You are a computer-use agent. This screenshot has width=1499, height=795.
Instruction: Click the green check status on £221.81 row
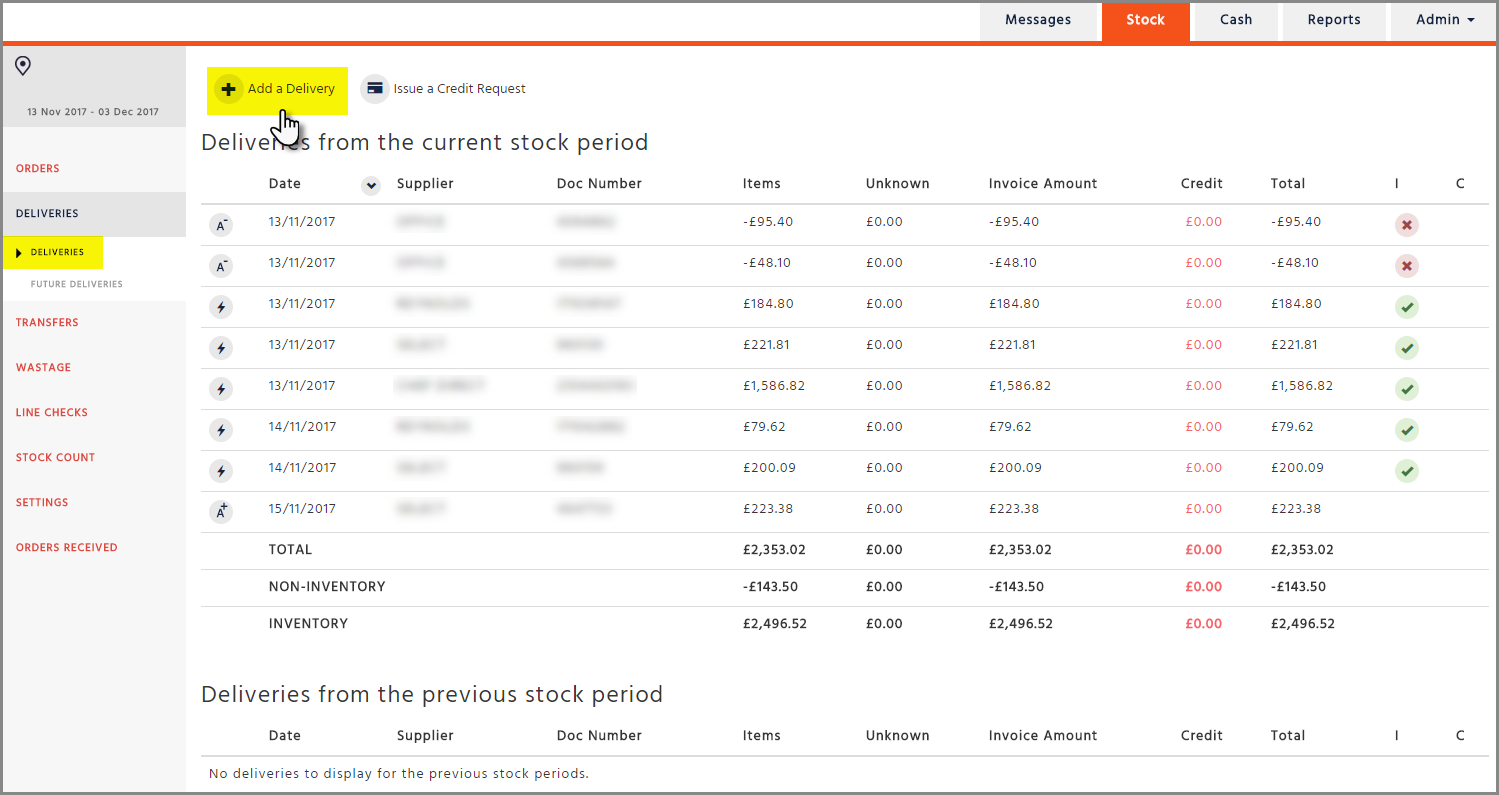(1407, 348)
